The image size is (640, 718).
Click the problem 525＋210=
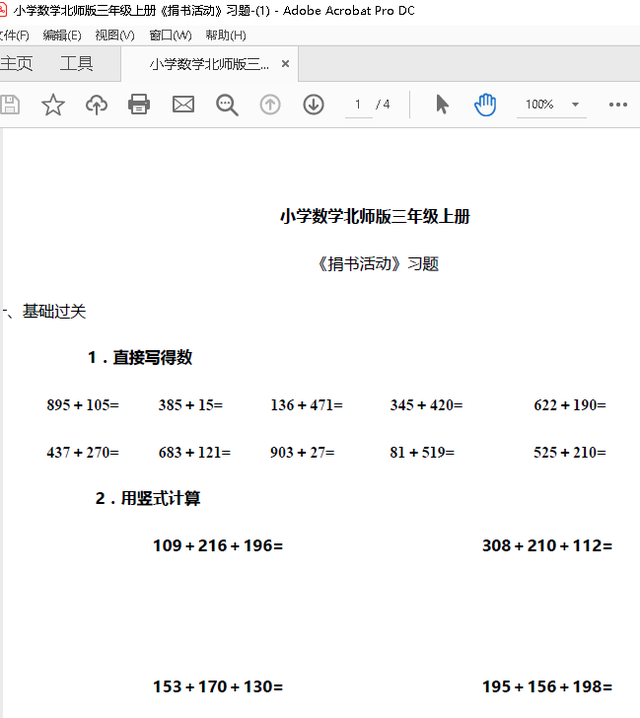[x=570, y=452]
